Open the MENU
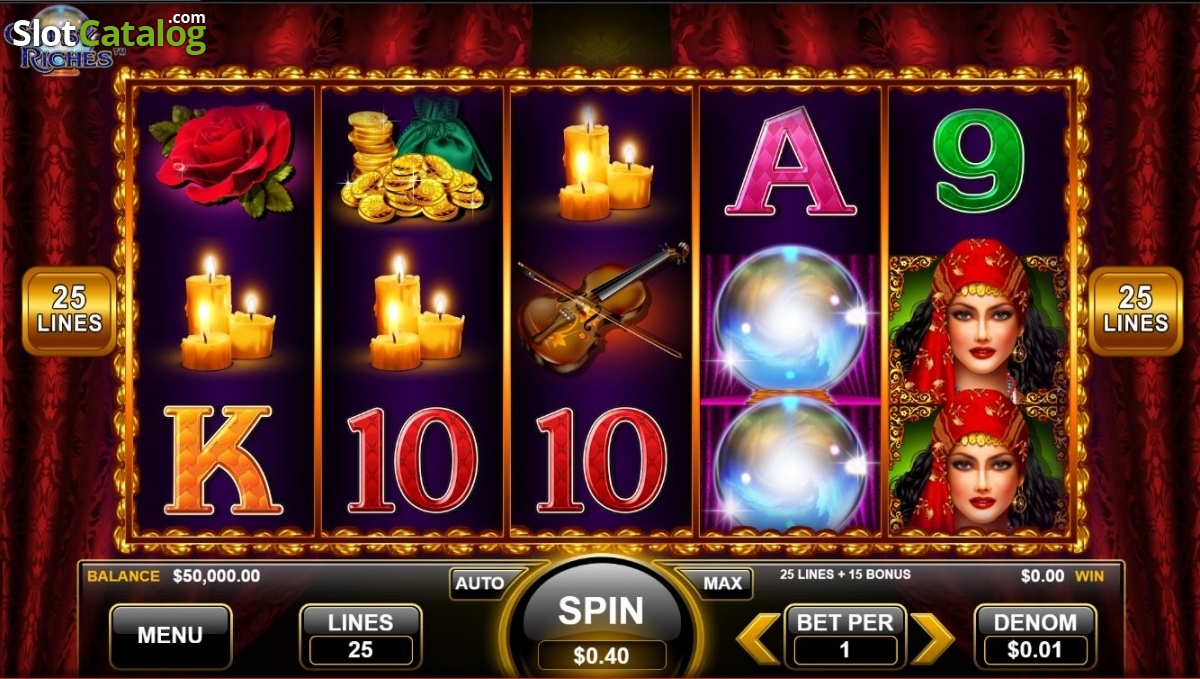Screen dimensions: 1200x679 [170, 636]
